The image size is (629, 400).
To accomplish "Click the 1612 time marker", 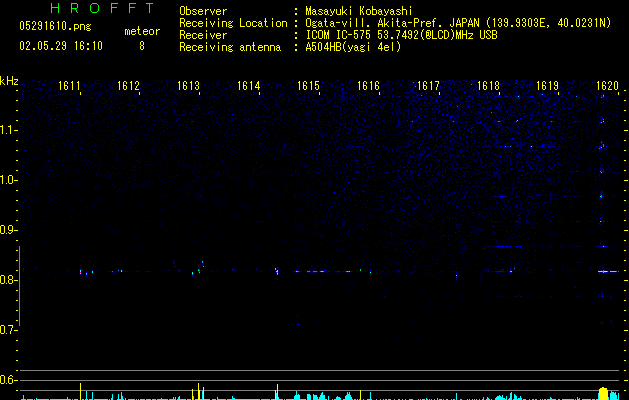I will coord(128,86).
